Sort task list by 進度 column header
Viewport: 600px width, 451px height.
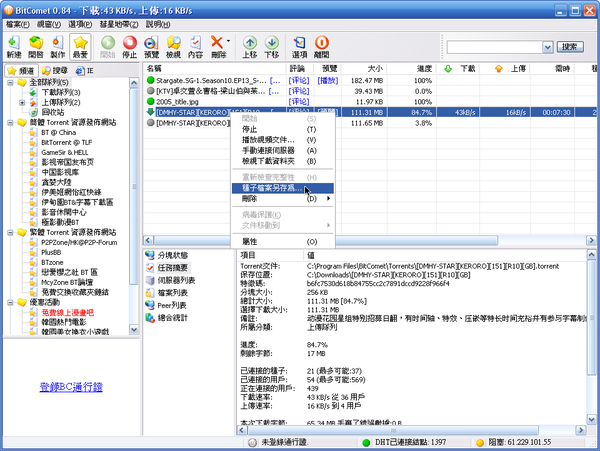(411, 69)
